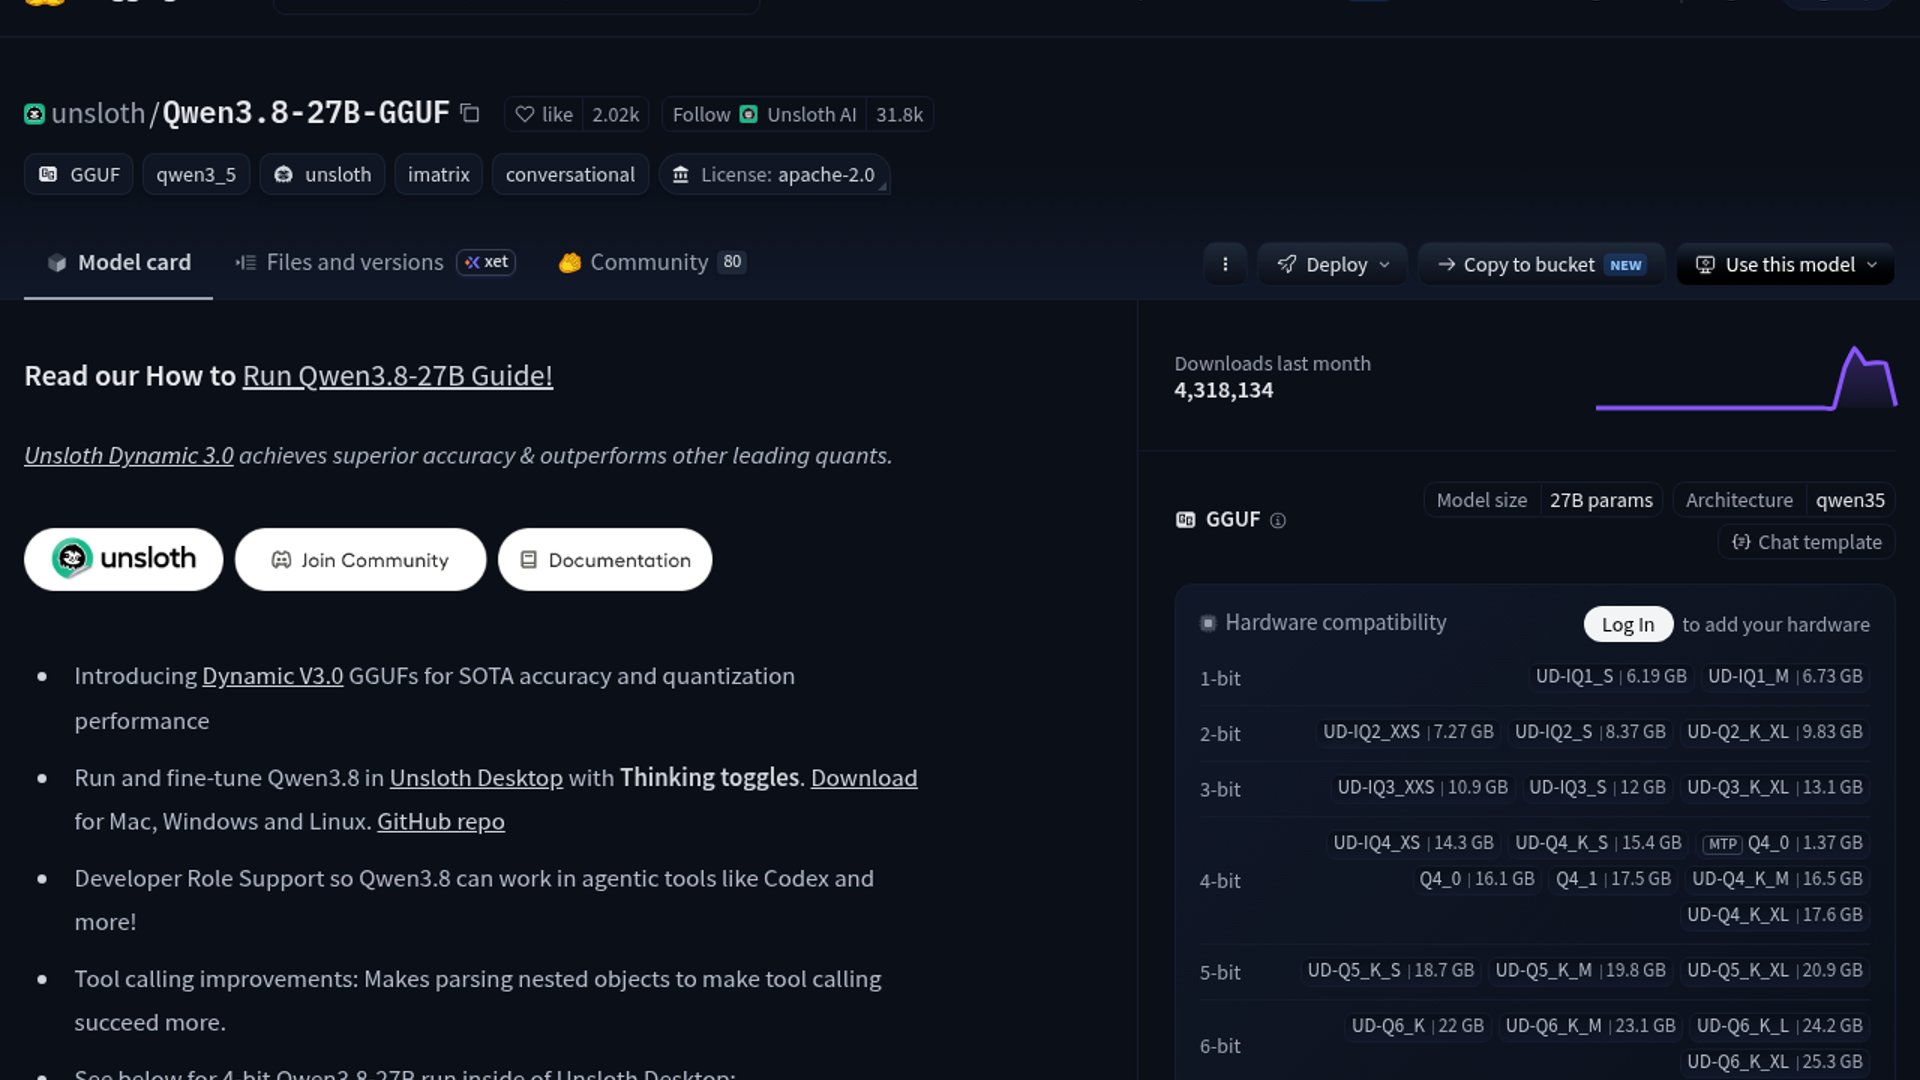Select the UD-Q6_K 22 GB quant
Viewport: 1920px width, 1080px height.
click(x=1418, y=1026)
